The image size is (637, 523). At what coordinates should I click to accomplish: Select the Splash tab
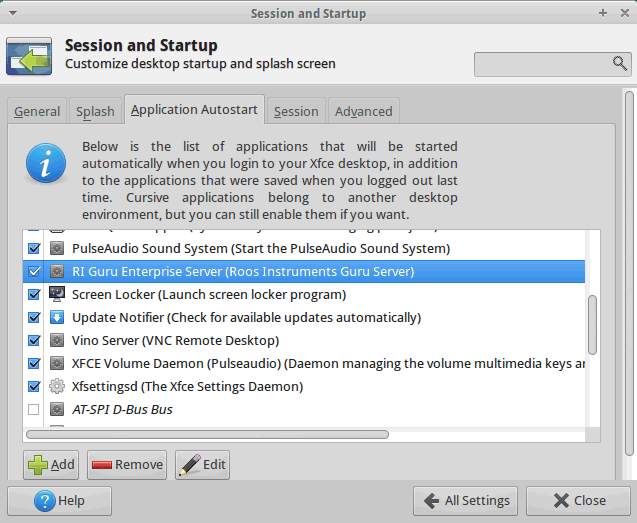point(95,111)
